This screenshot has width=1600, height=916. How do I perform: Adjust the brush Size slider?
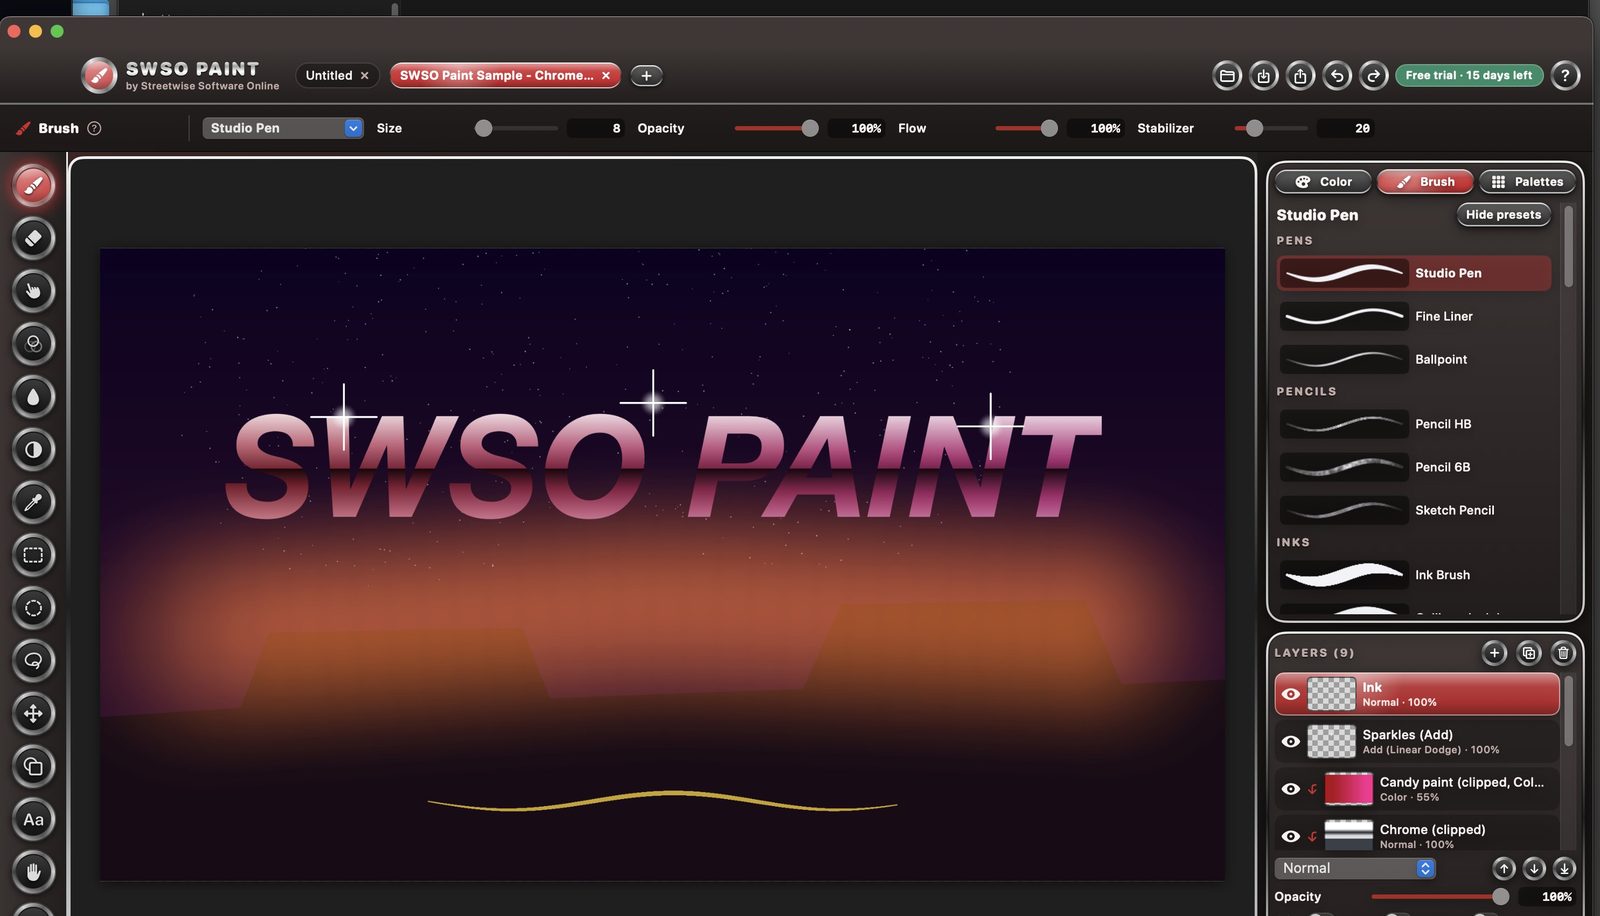click(x=516, y=128)
